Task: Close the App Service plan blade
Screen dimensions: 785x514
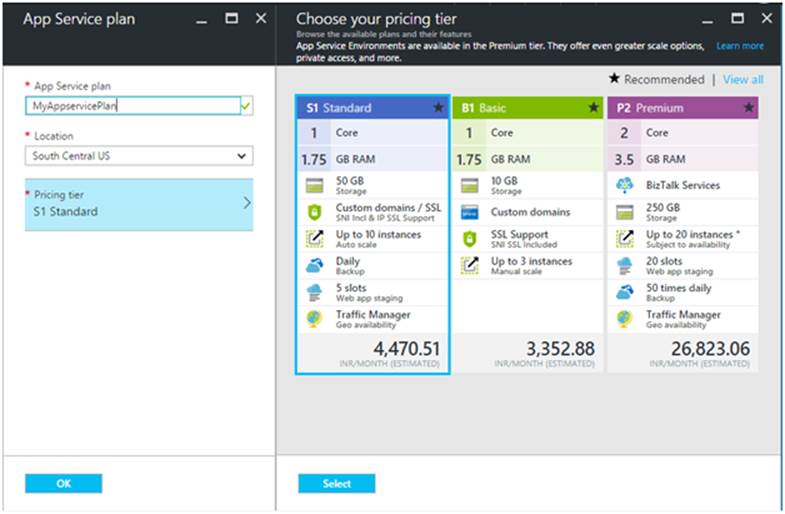Action: coord(261,19)
